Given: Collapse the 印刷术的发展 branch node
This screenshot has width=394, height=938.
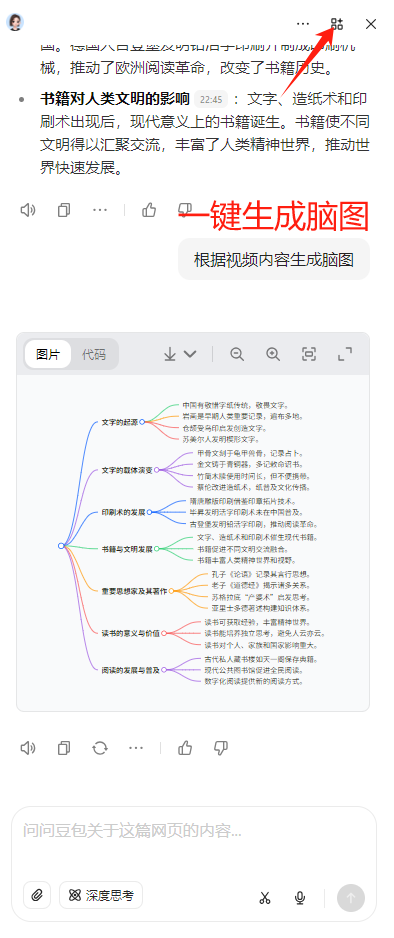Looking at the screenshot, I should tap(149, 512).
